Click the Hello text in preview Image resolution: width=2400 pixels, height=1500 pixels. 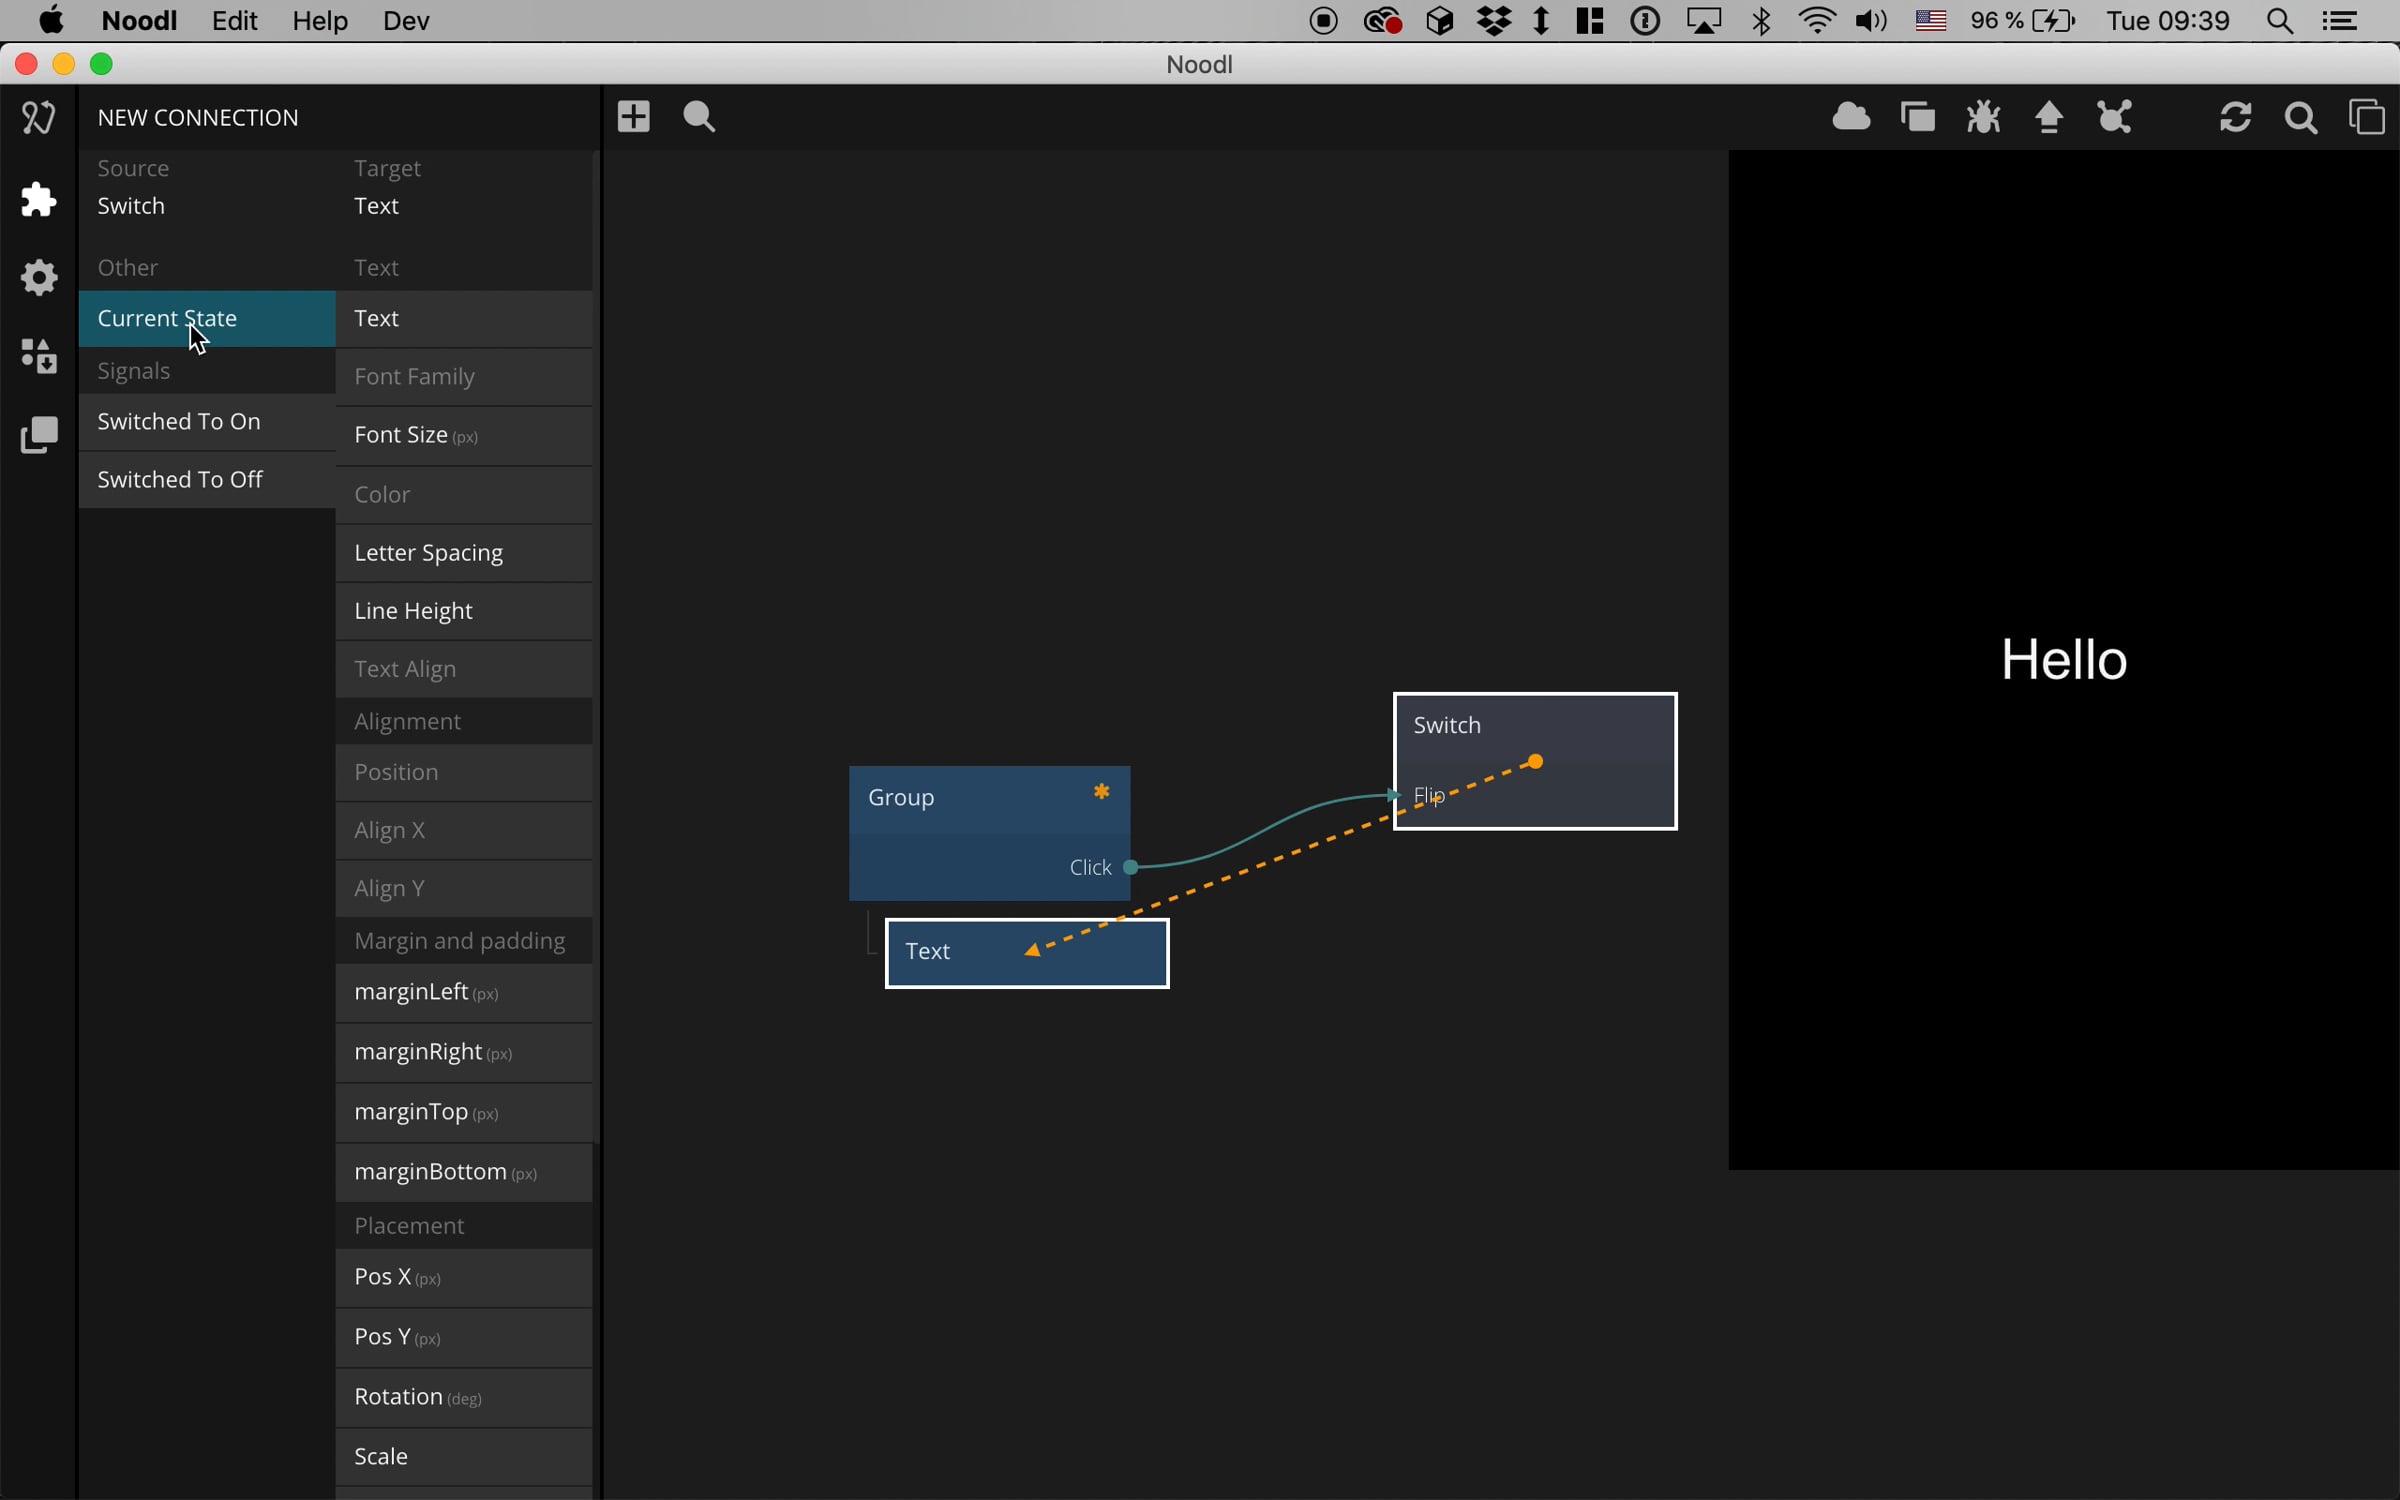click(2063, 660)
